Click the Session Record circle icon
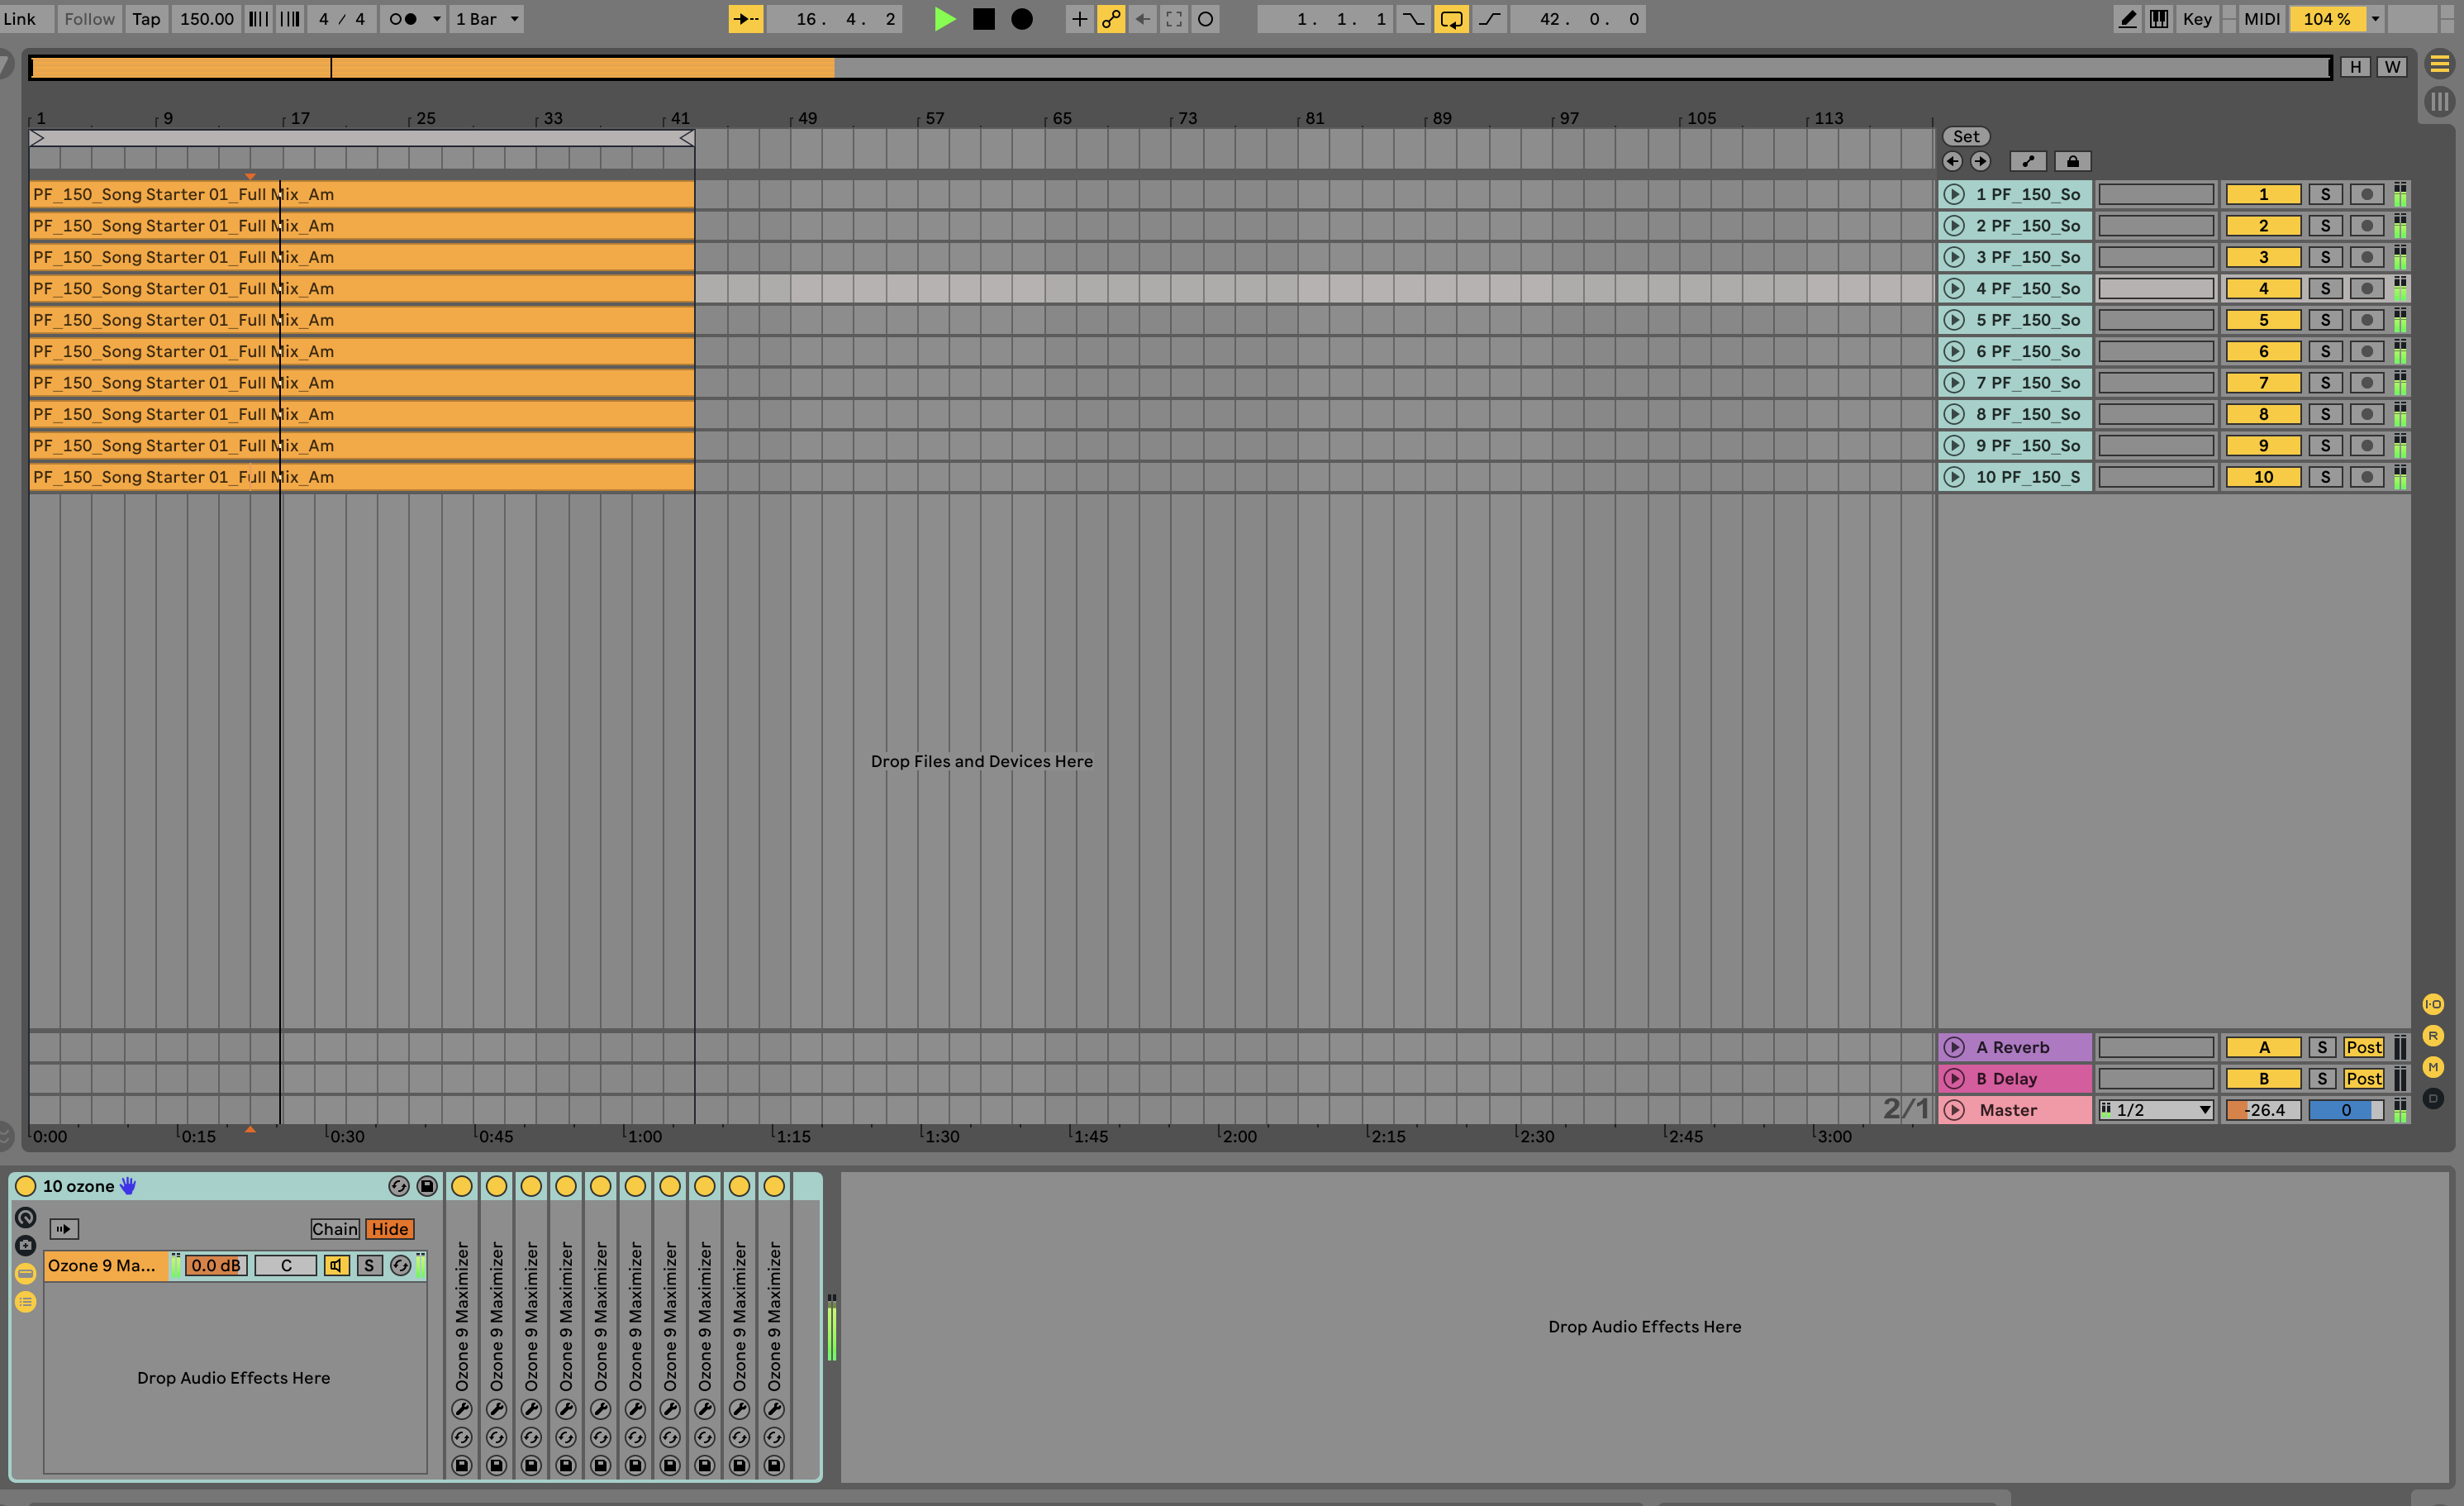 coord(1206,19)
